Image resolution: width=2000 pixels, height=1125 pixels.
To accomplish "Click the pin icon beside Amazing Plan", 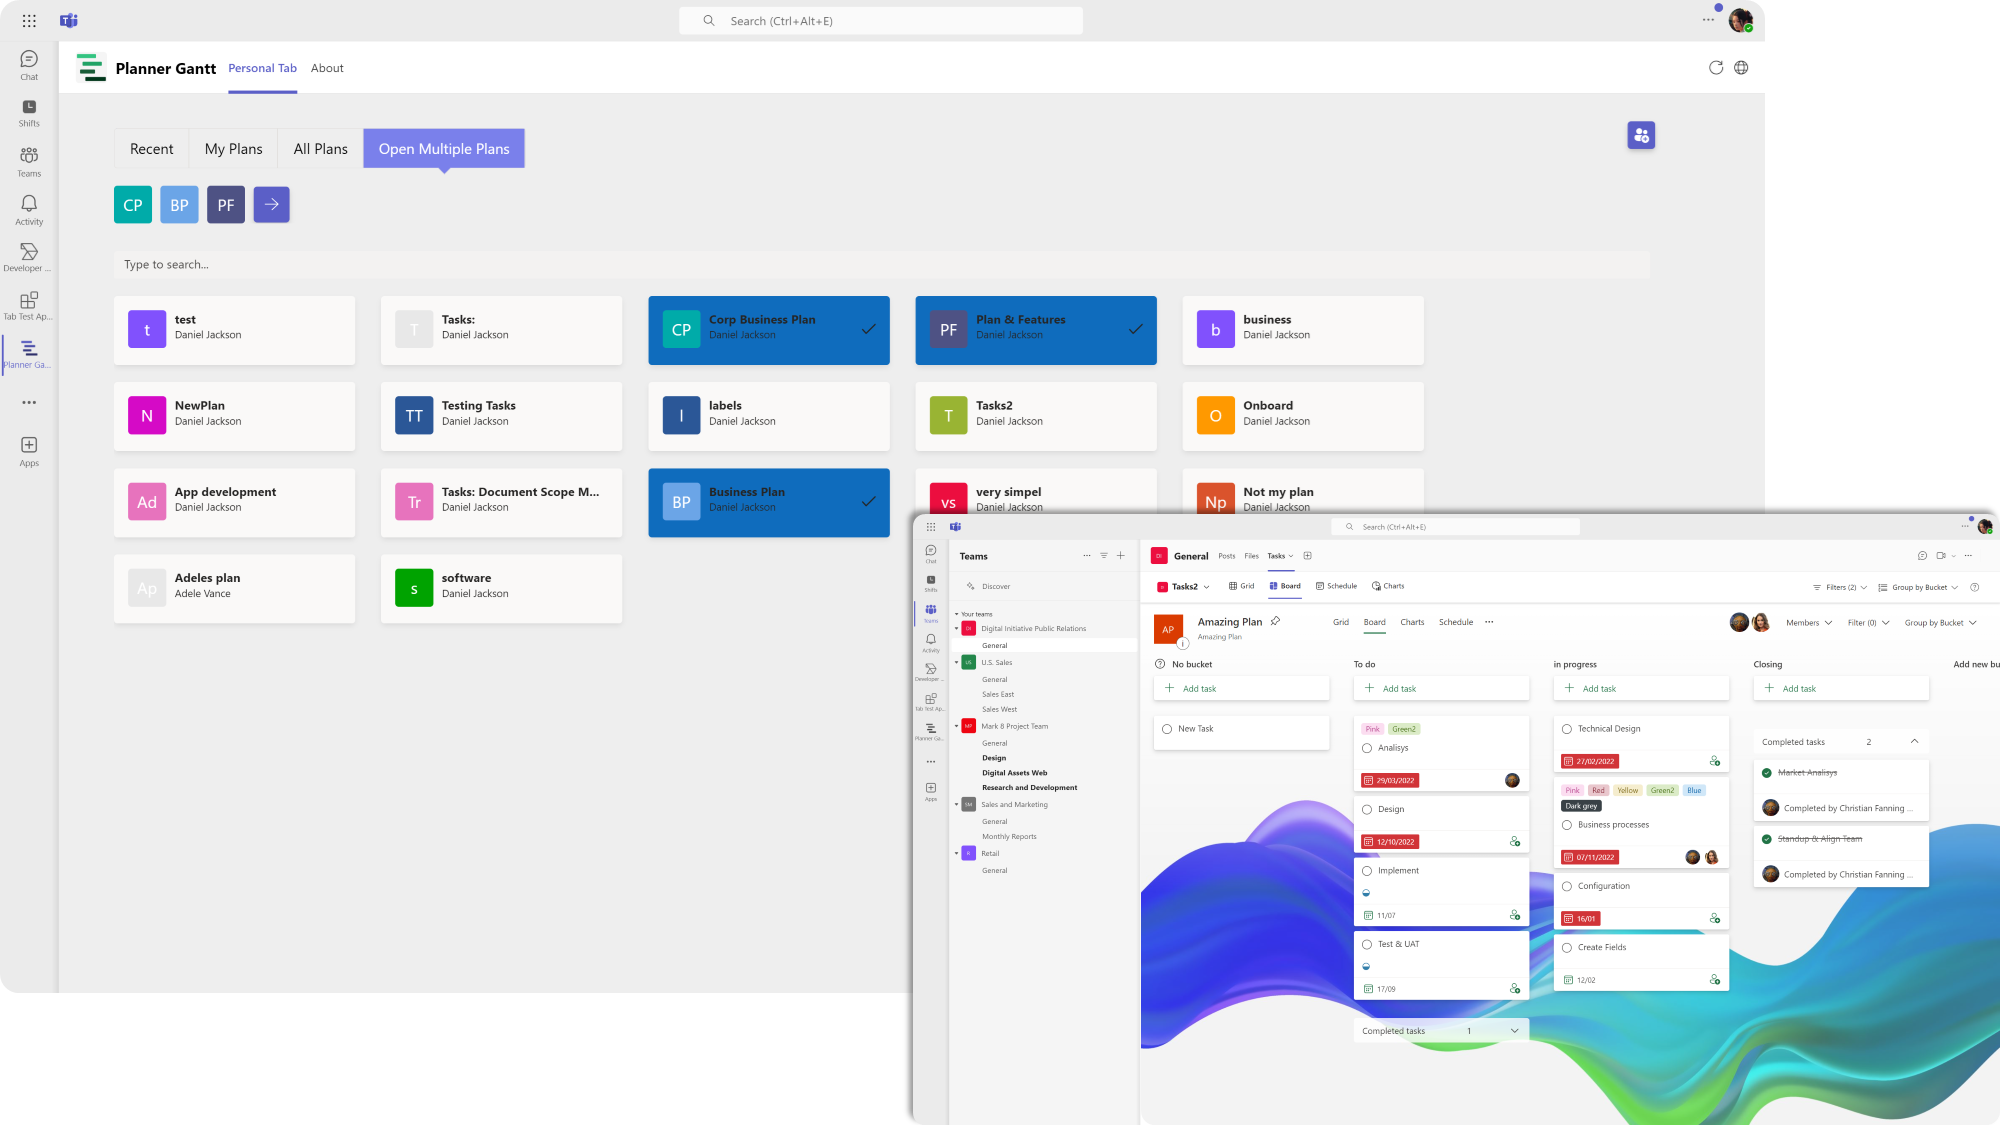I will pos(1276,622).
